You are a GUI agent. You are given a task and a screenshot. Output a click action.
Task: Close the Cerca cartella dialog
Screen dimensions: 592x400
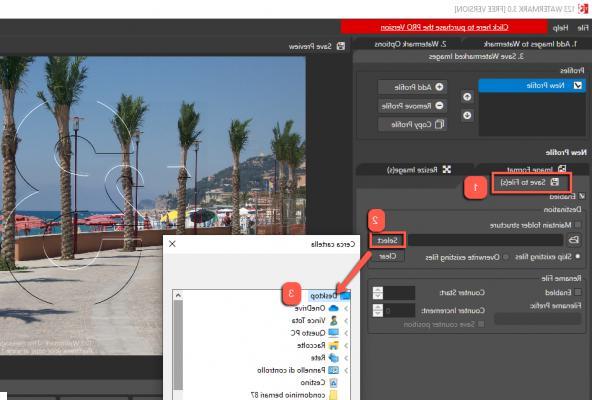(x=172, y=244)
